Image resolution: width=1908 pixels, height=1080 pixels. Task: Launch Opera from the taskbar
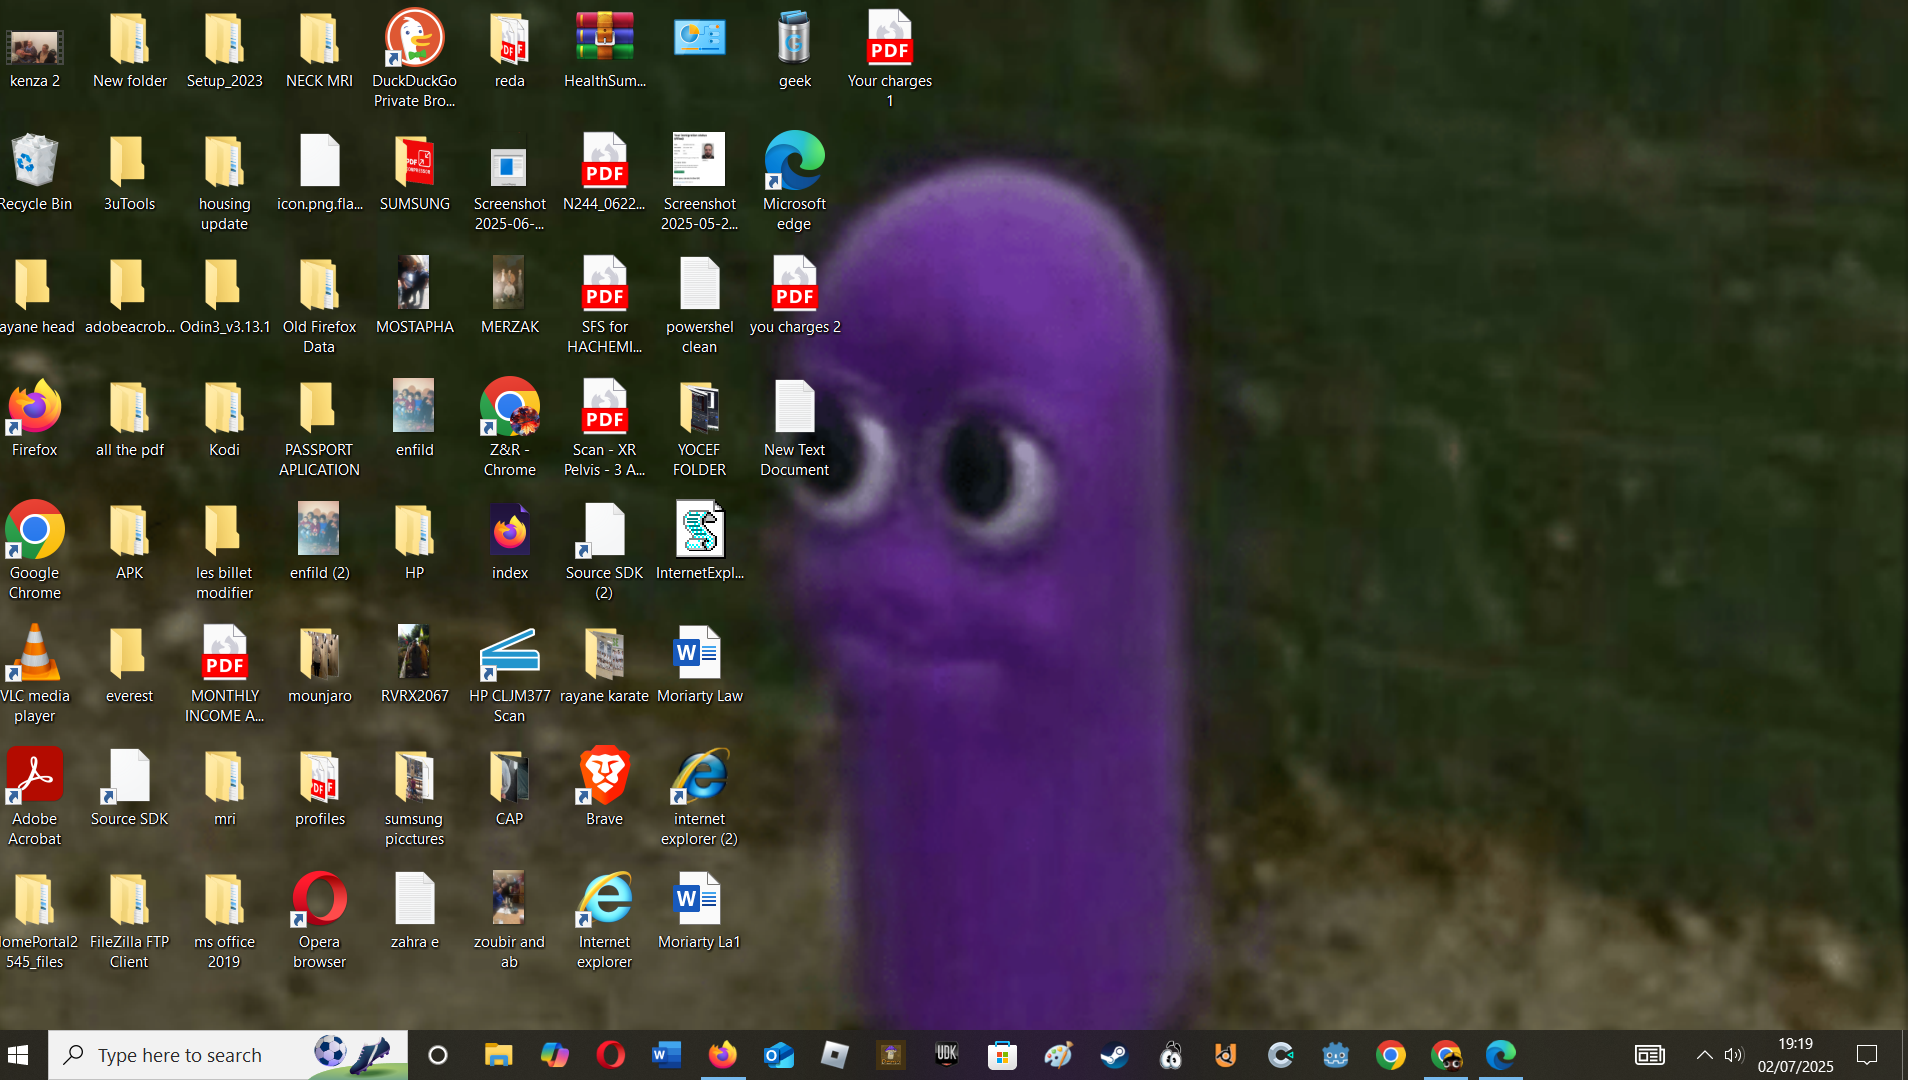(610, 1055)
